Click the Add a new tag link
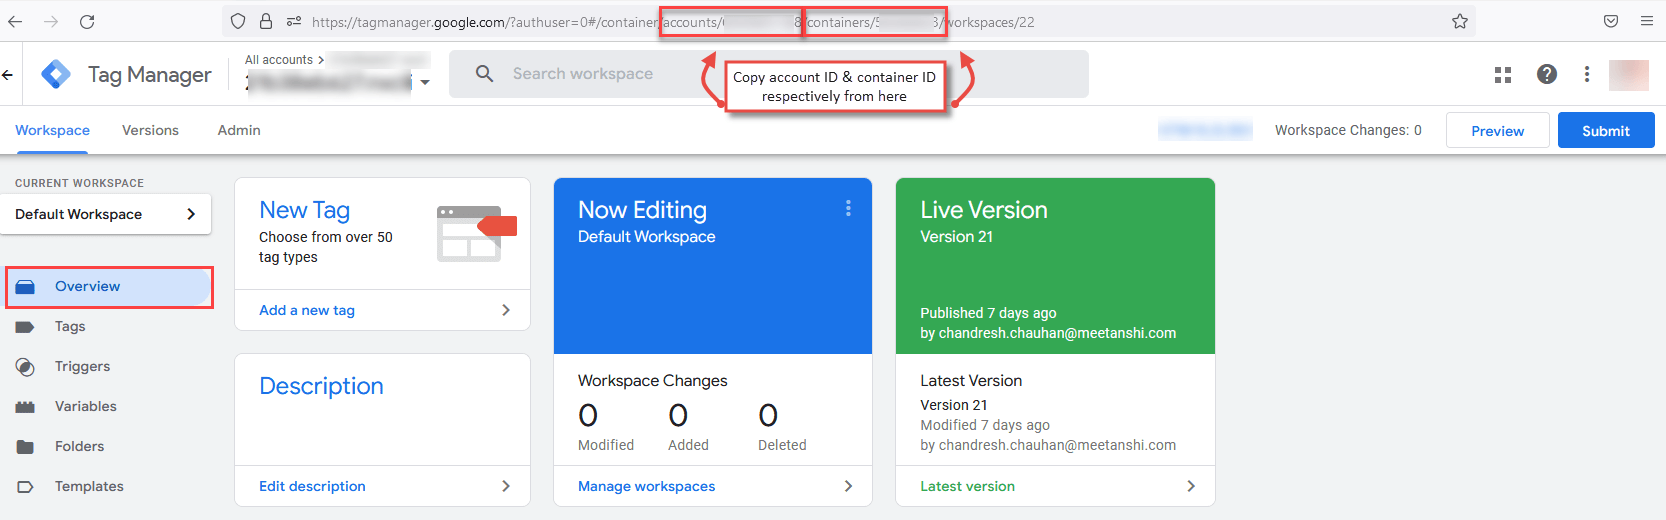The height and width of the screenshot is (520, 1666). [307, 310]
